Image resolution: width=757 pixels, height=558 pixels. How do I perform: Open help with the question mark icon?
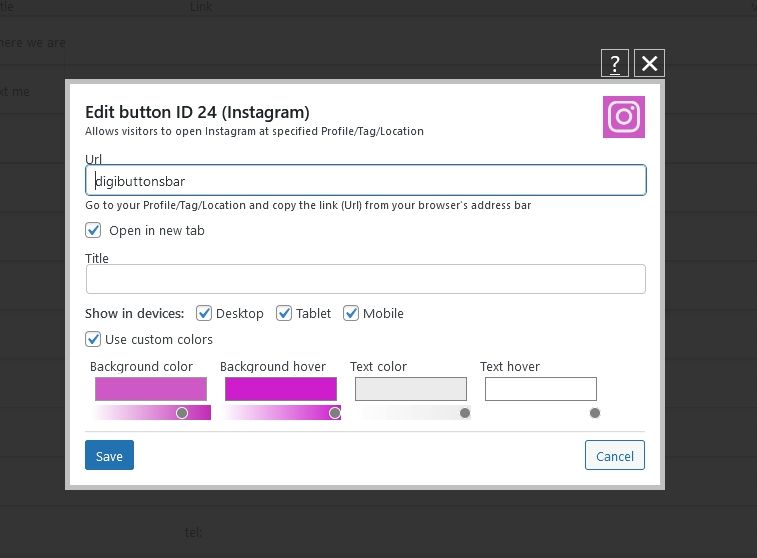615,63
